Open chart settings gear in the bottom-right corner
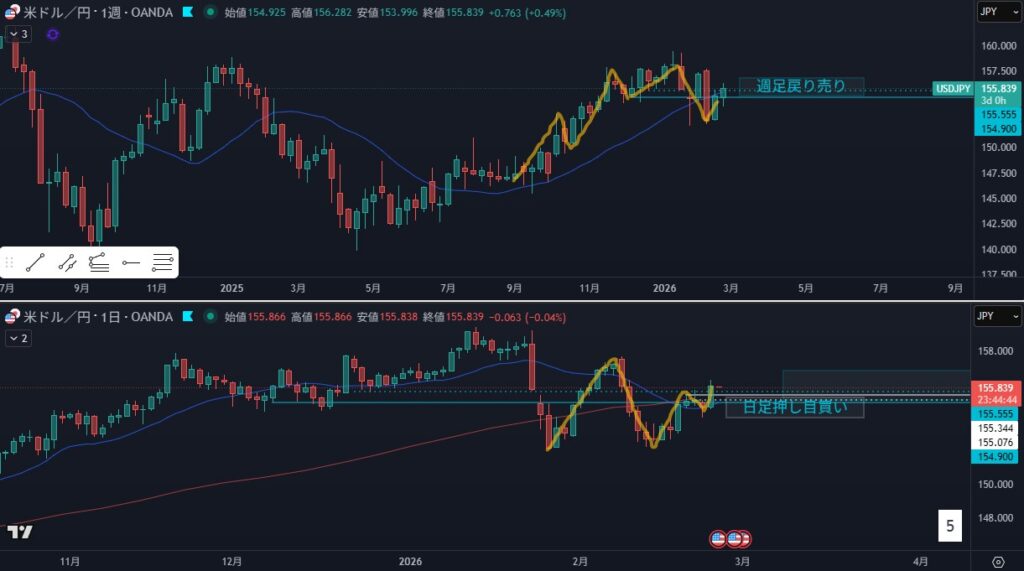This screenshot has width=1024, height=571. [x=998, y=561]
